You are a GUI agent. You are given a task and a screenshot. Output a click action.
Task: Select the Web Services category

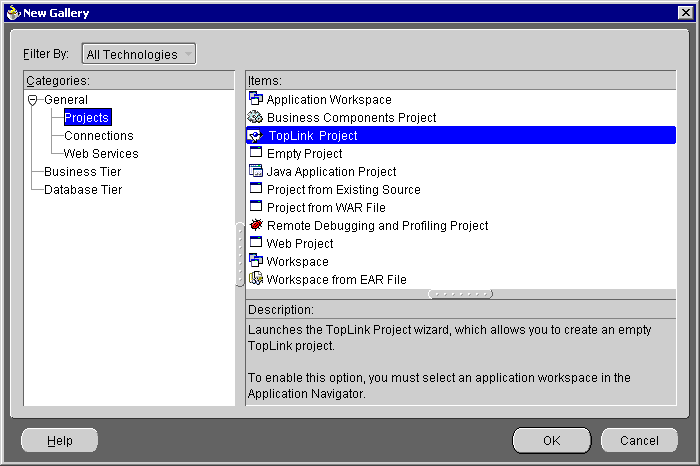click(101, 154)
